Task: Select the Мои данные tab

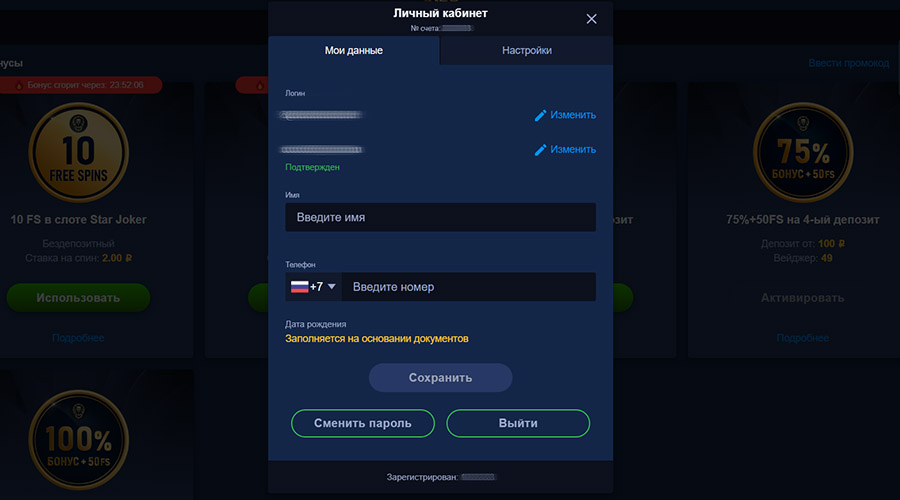Action: tap(354, 50)
